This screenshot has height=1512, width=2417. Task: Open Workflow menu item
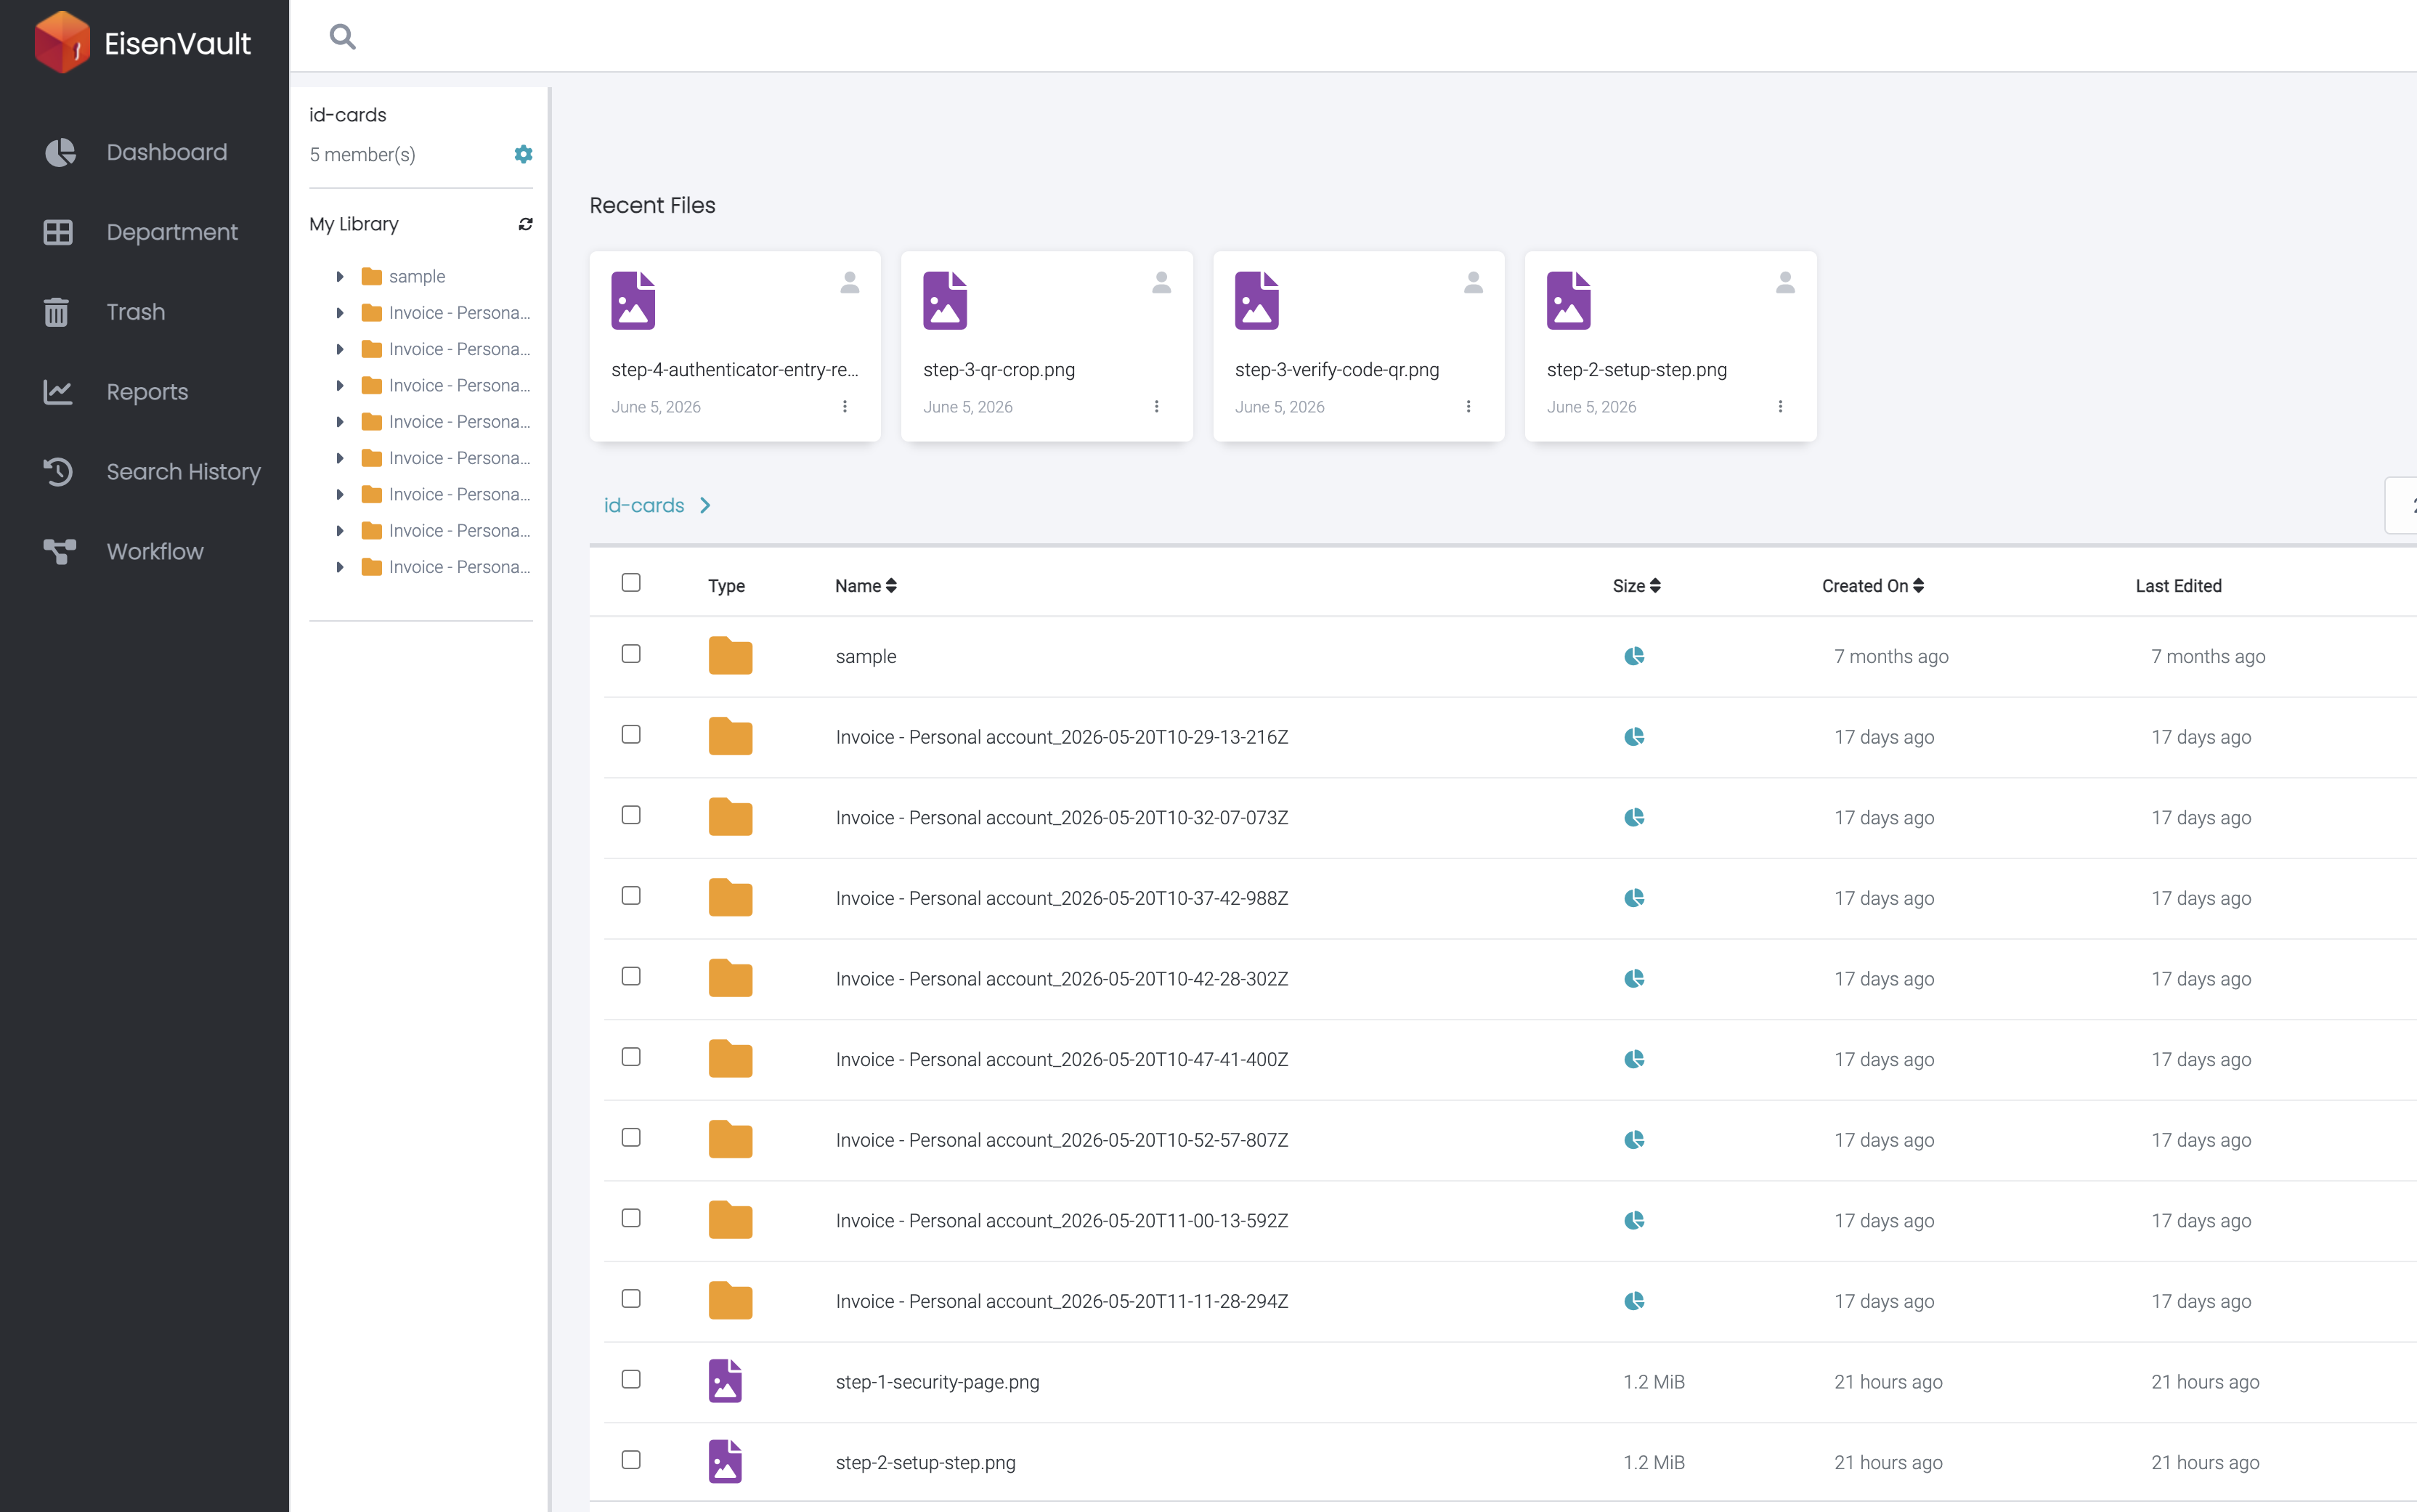click(155, 552)
